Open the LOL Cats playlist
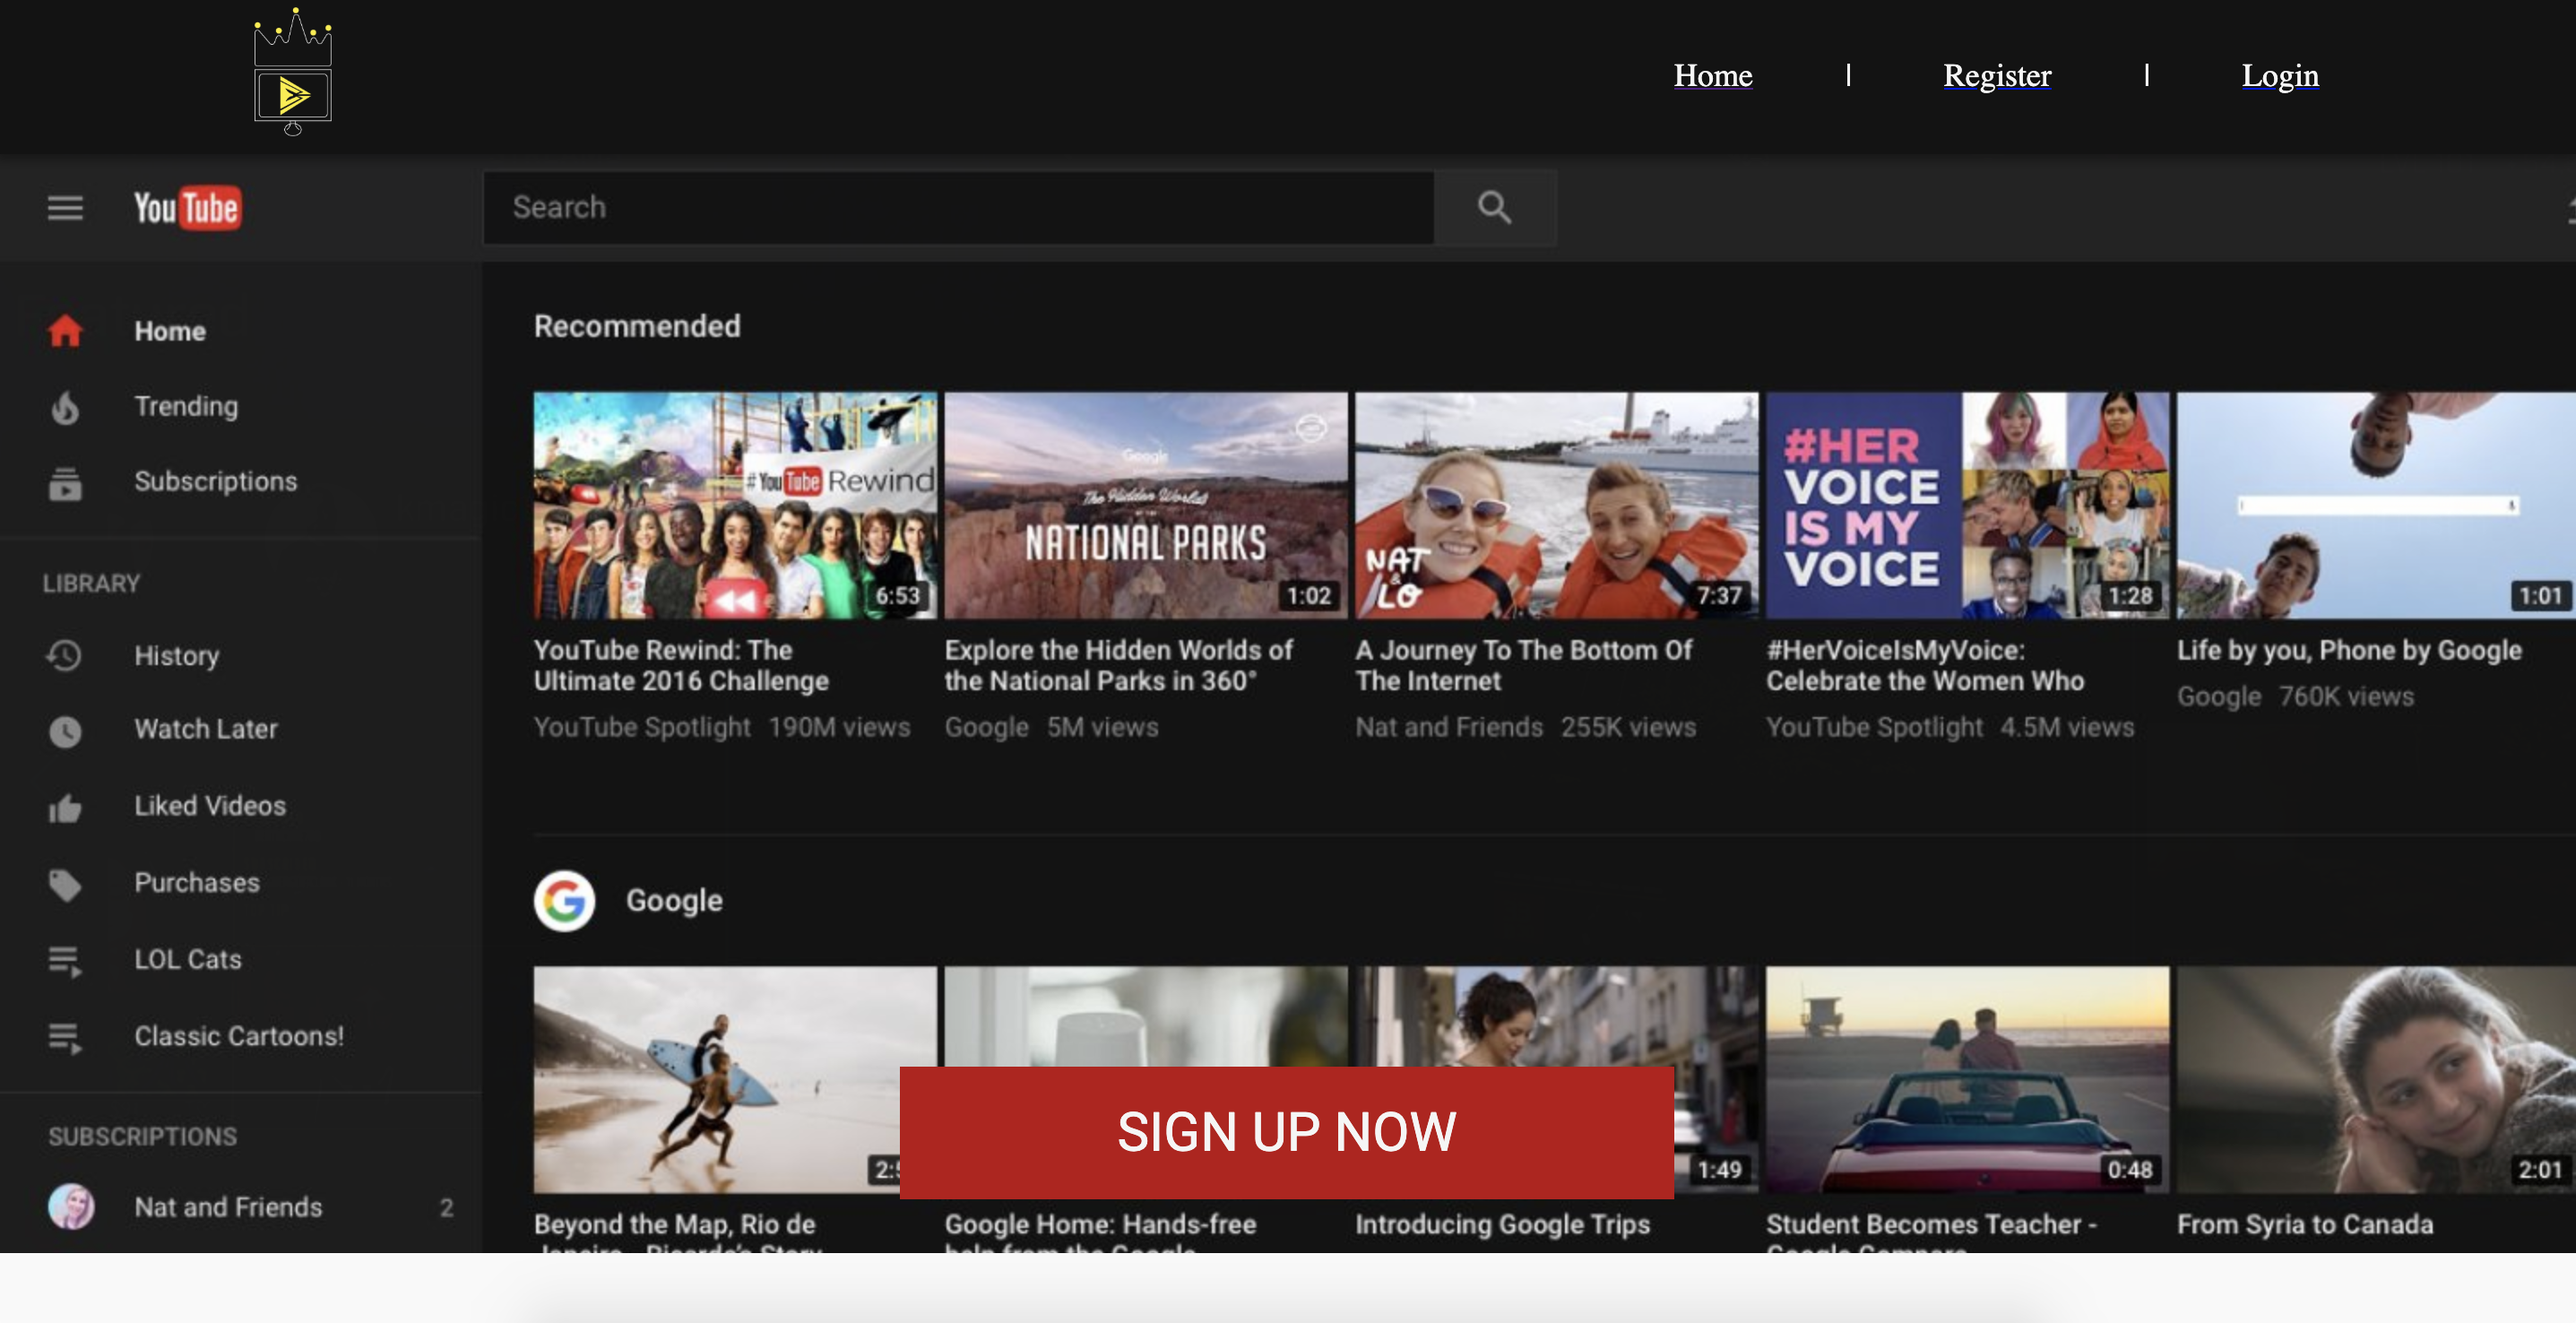The height and width of the screenshot is (1323, 2576). click(x=188, y=959)
